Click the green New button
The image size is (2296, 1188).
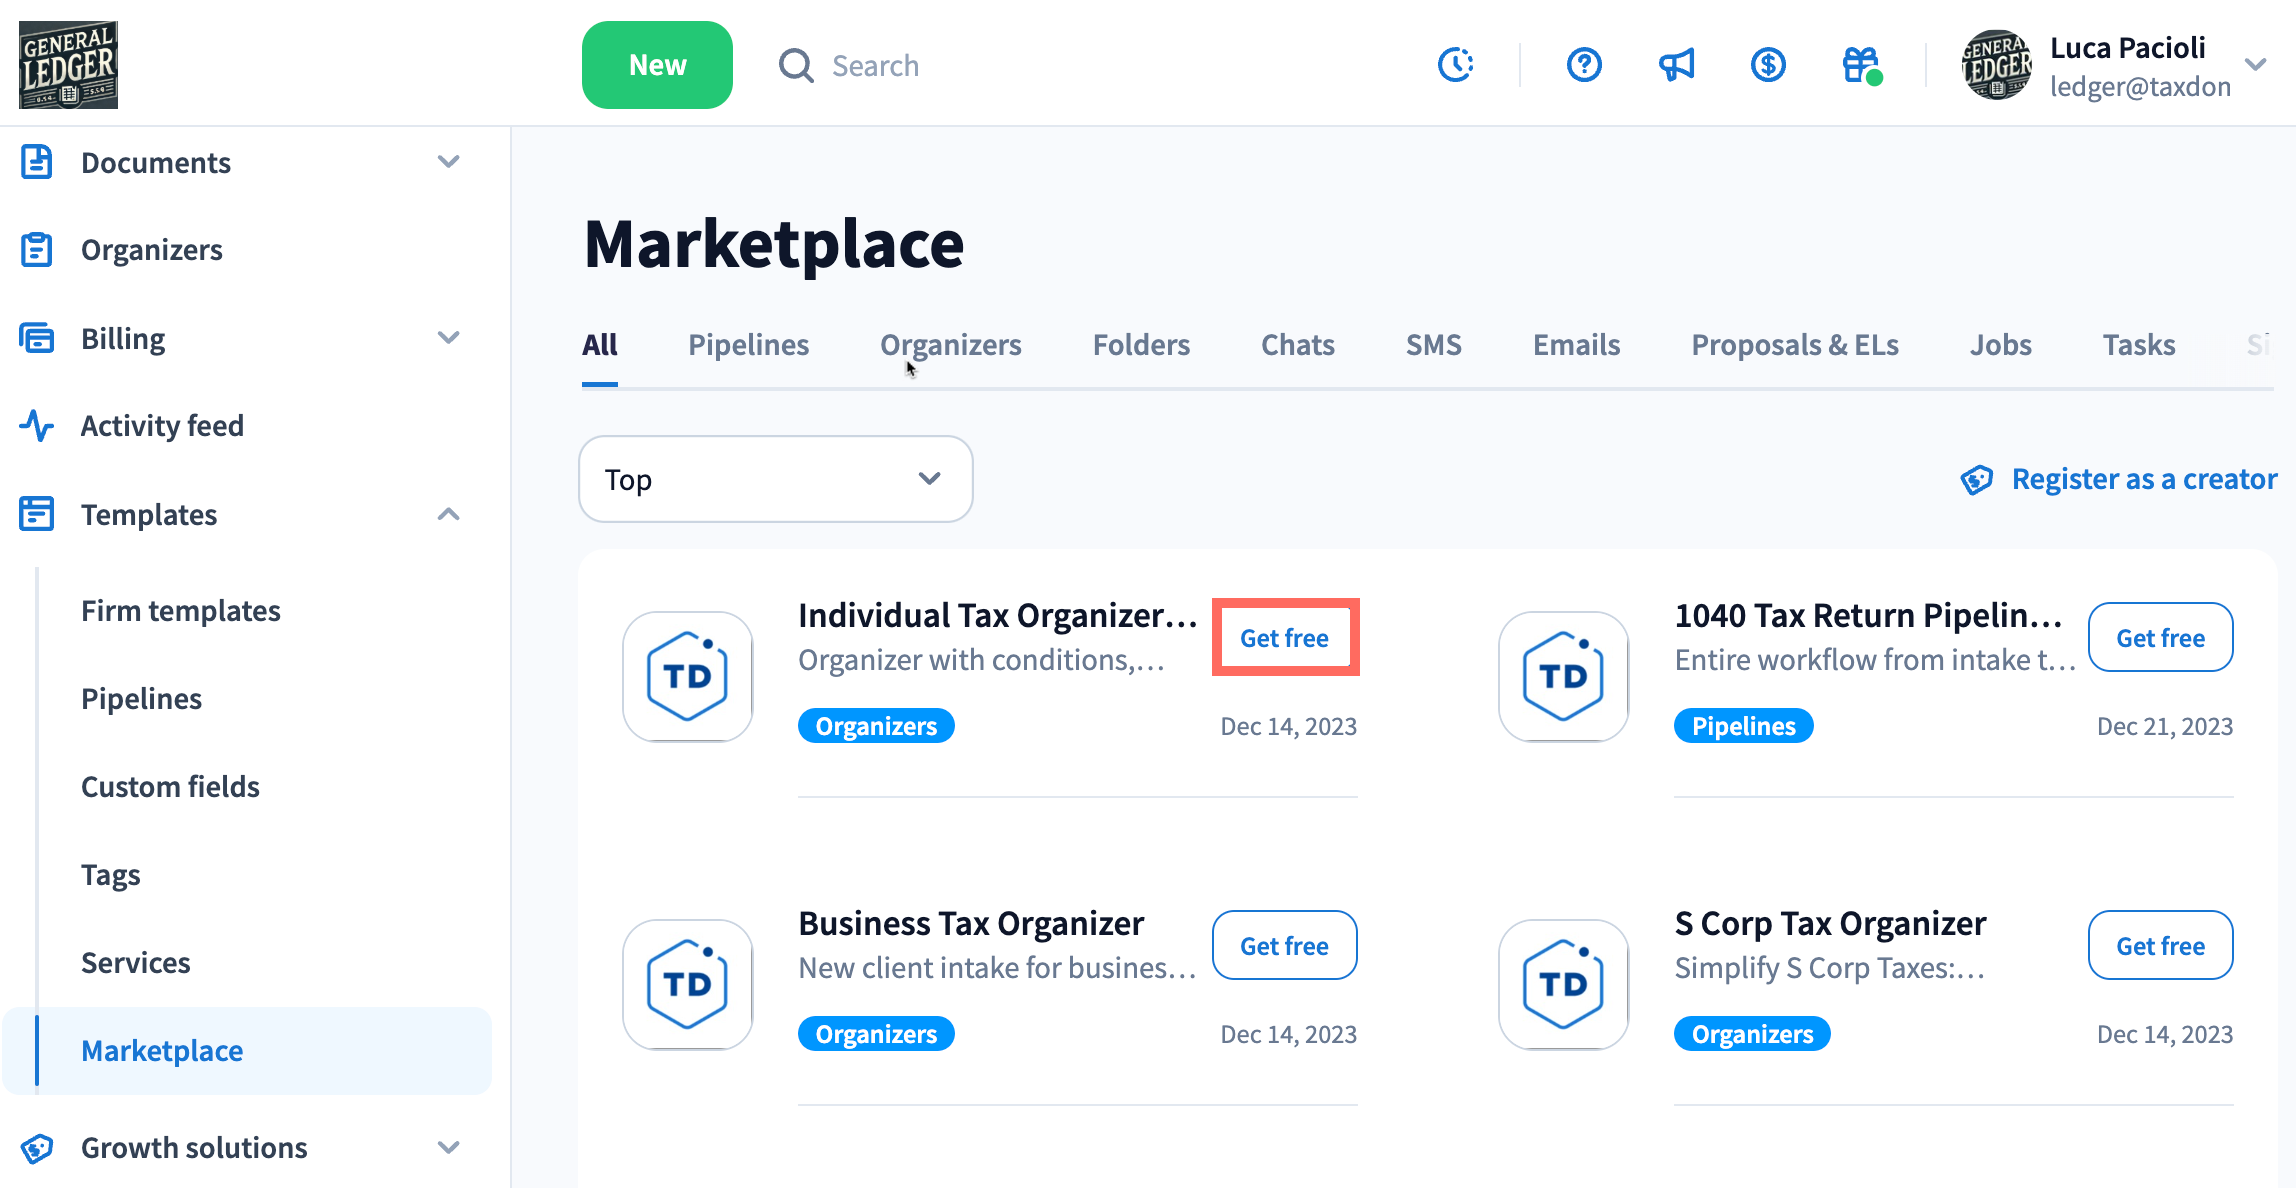click(657, 65)
